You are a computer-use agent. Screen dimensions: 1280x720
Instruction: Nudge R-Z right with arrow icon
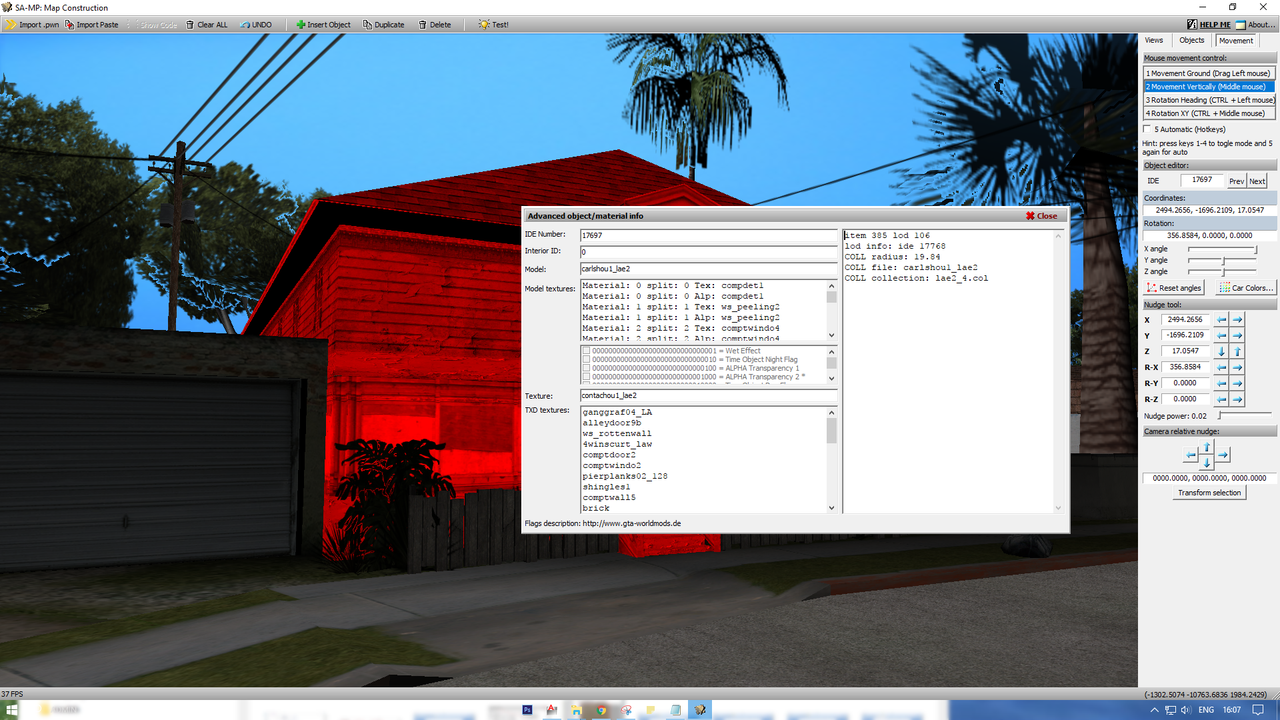point(1238,399)
